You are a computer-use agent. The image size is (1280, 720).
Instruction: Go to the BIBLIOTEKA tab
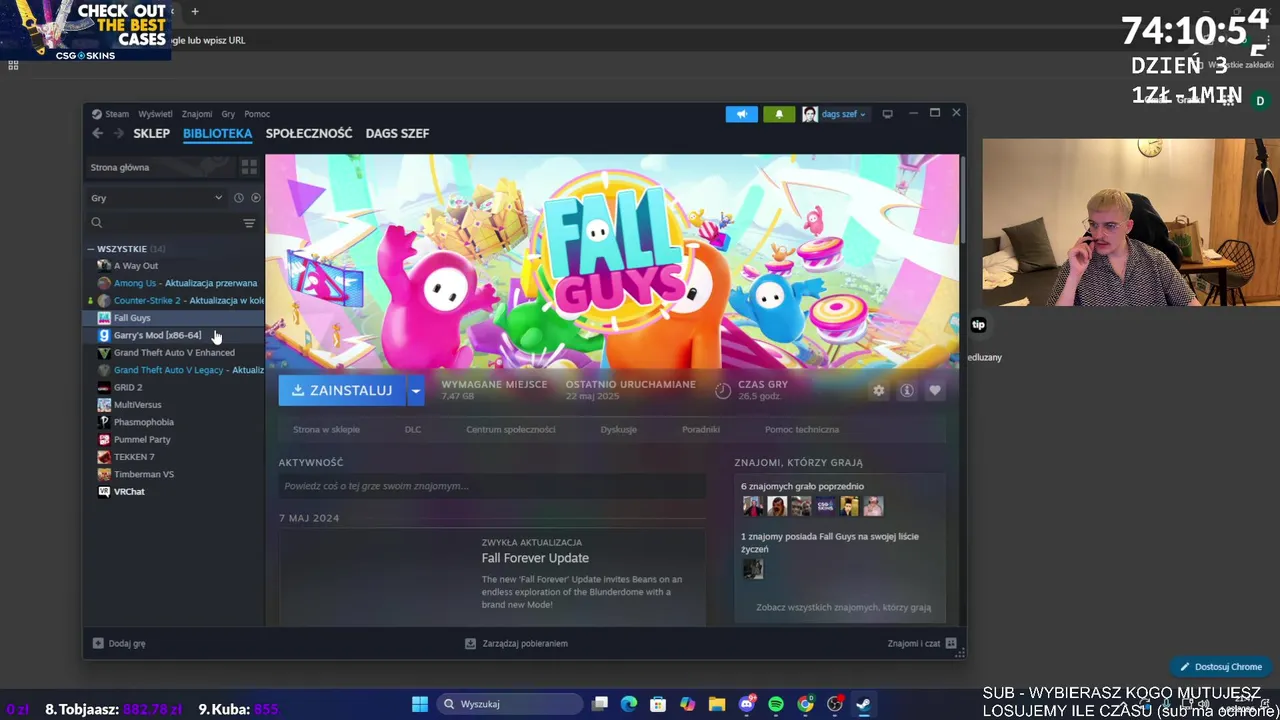(x=217, y=133)
